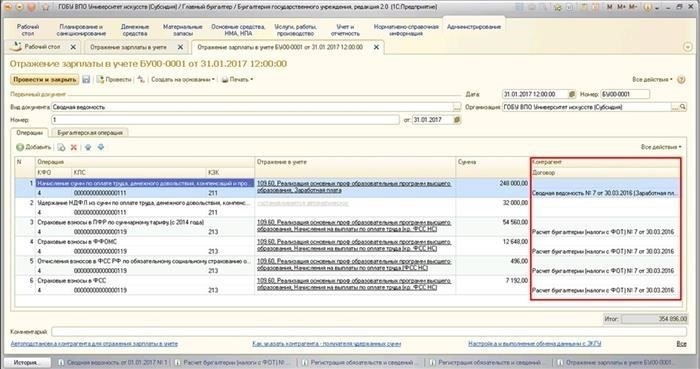The width and height of the screenshot is (700, 369).
Task: Click the Все link at bottom right
Action: click(681, 344)
